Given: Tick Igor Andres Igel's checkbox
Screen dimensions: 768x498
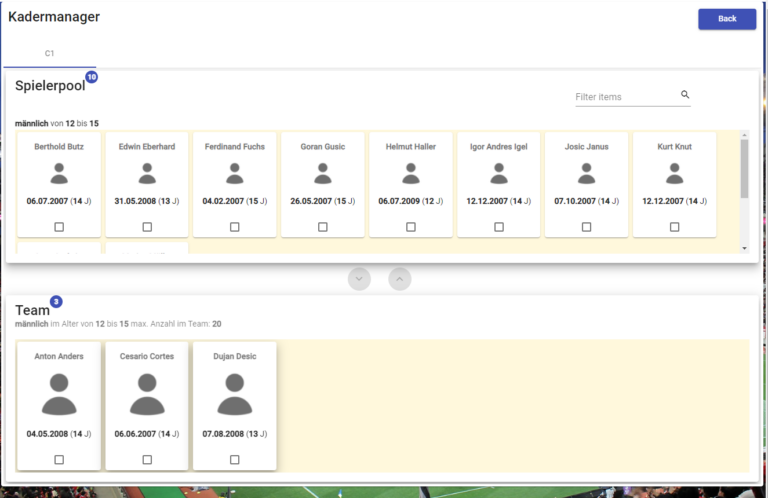Looking at the screenshot, I should click(x=498, y=227).
